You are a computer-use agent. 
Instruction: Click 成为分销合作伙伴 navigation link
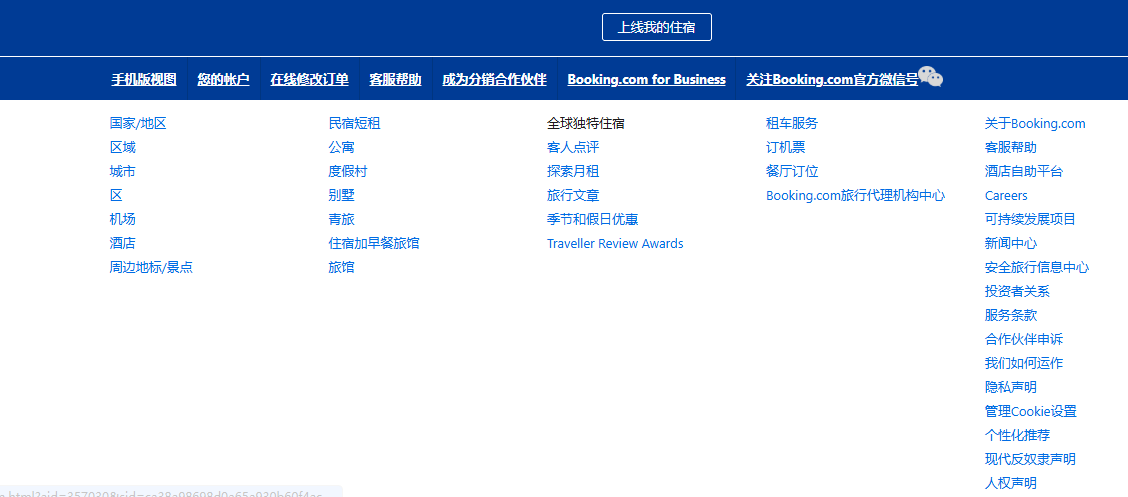click(494, 80)
